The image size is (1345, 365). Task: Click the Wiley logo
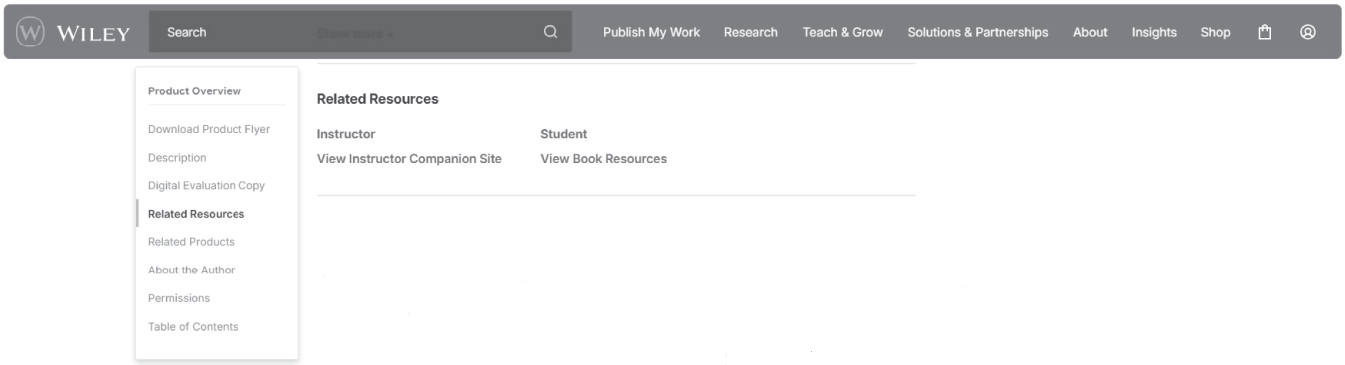click(x=73, y=32)
